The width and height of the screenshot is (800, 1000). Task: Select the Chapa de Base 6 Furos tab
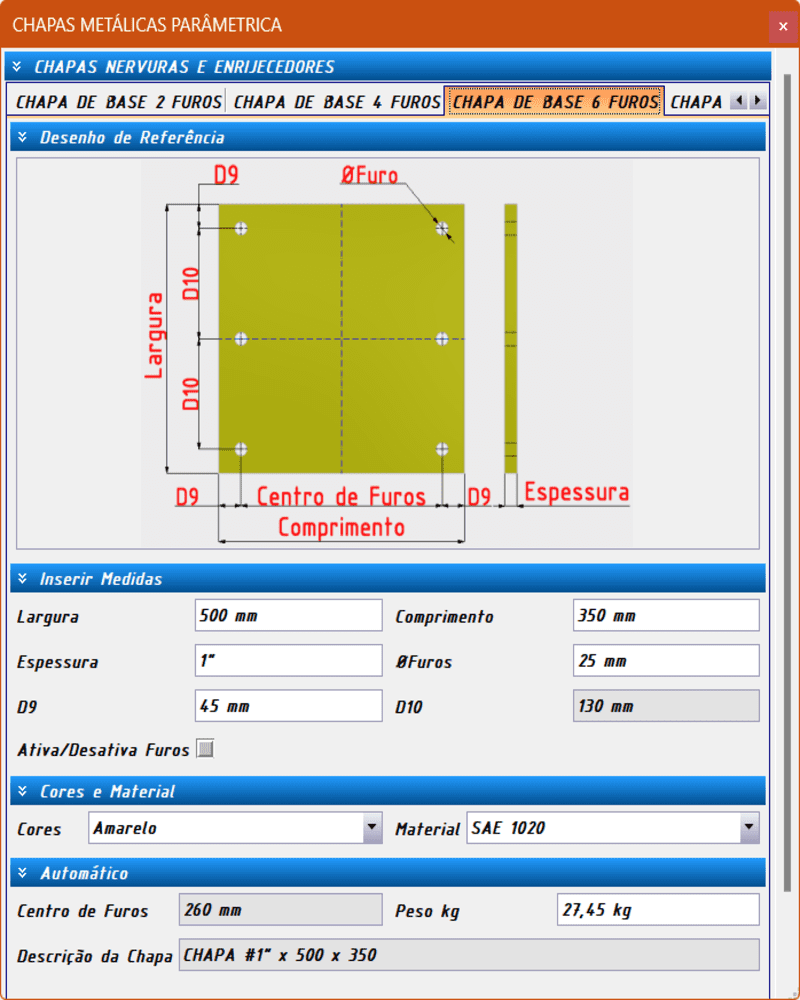pos(555,102)
